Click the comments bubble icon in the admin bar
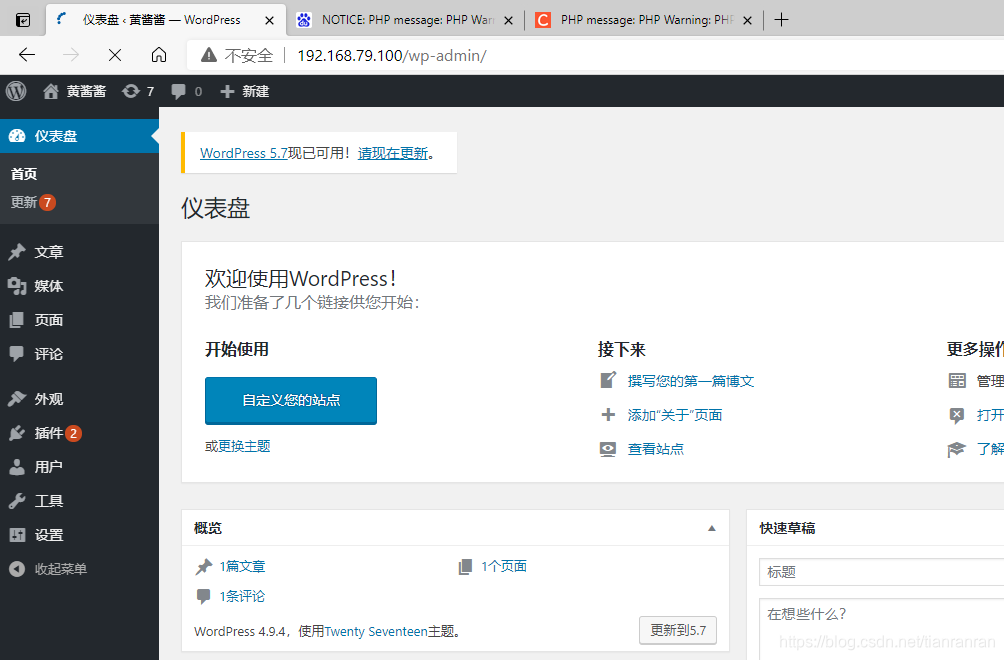1004x660 pixels. pyautogui.click(x=178, y=91)
